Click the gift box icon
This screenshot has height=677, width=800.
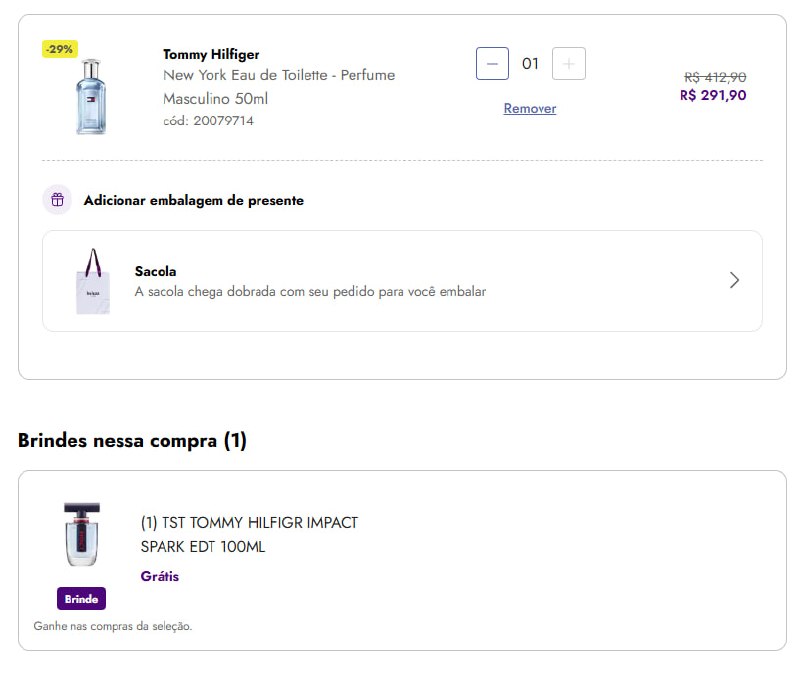click(x=58, y=199)
